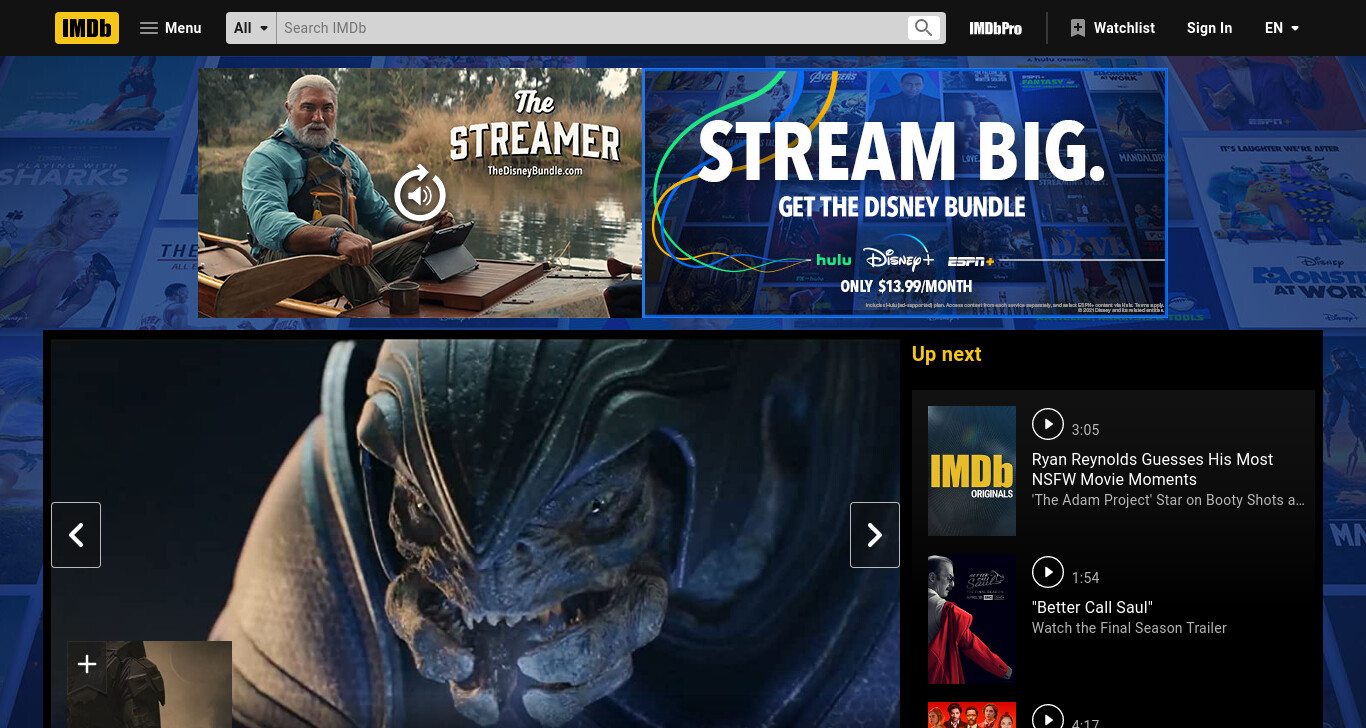Viewport: 1366px width, 728px height.
Task: Play the Better Call Saul trailer
Action: (1047, 572)
